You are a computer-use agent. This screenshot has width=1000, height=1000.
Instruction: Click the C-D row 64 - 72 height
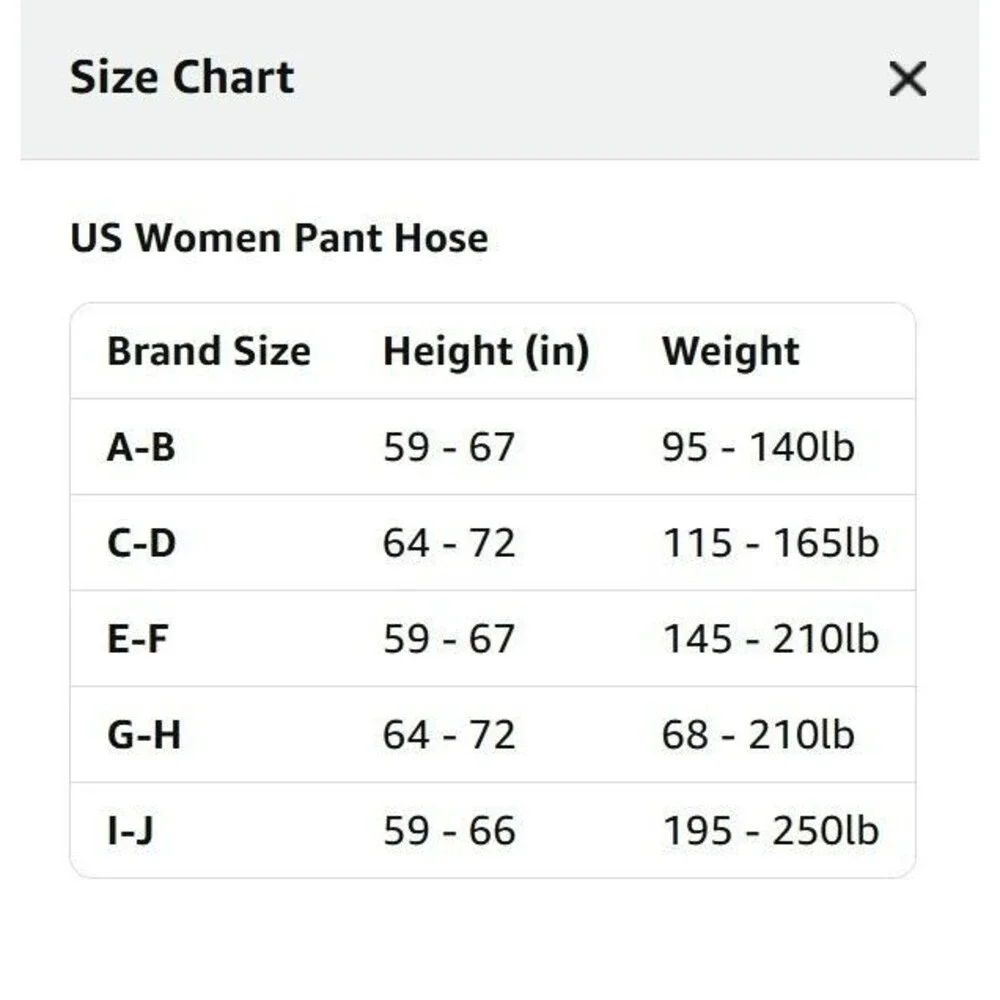(449, 543)
